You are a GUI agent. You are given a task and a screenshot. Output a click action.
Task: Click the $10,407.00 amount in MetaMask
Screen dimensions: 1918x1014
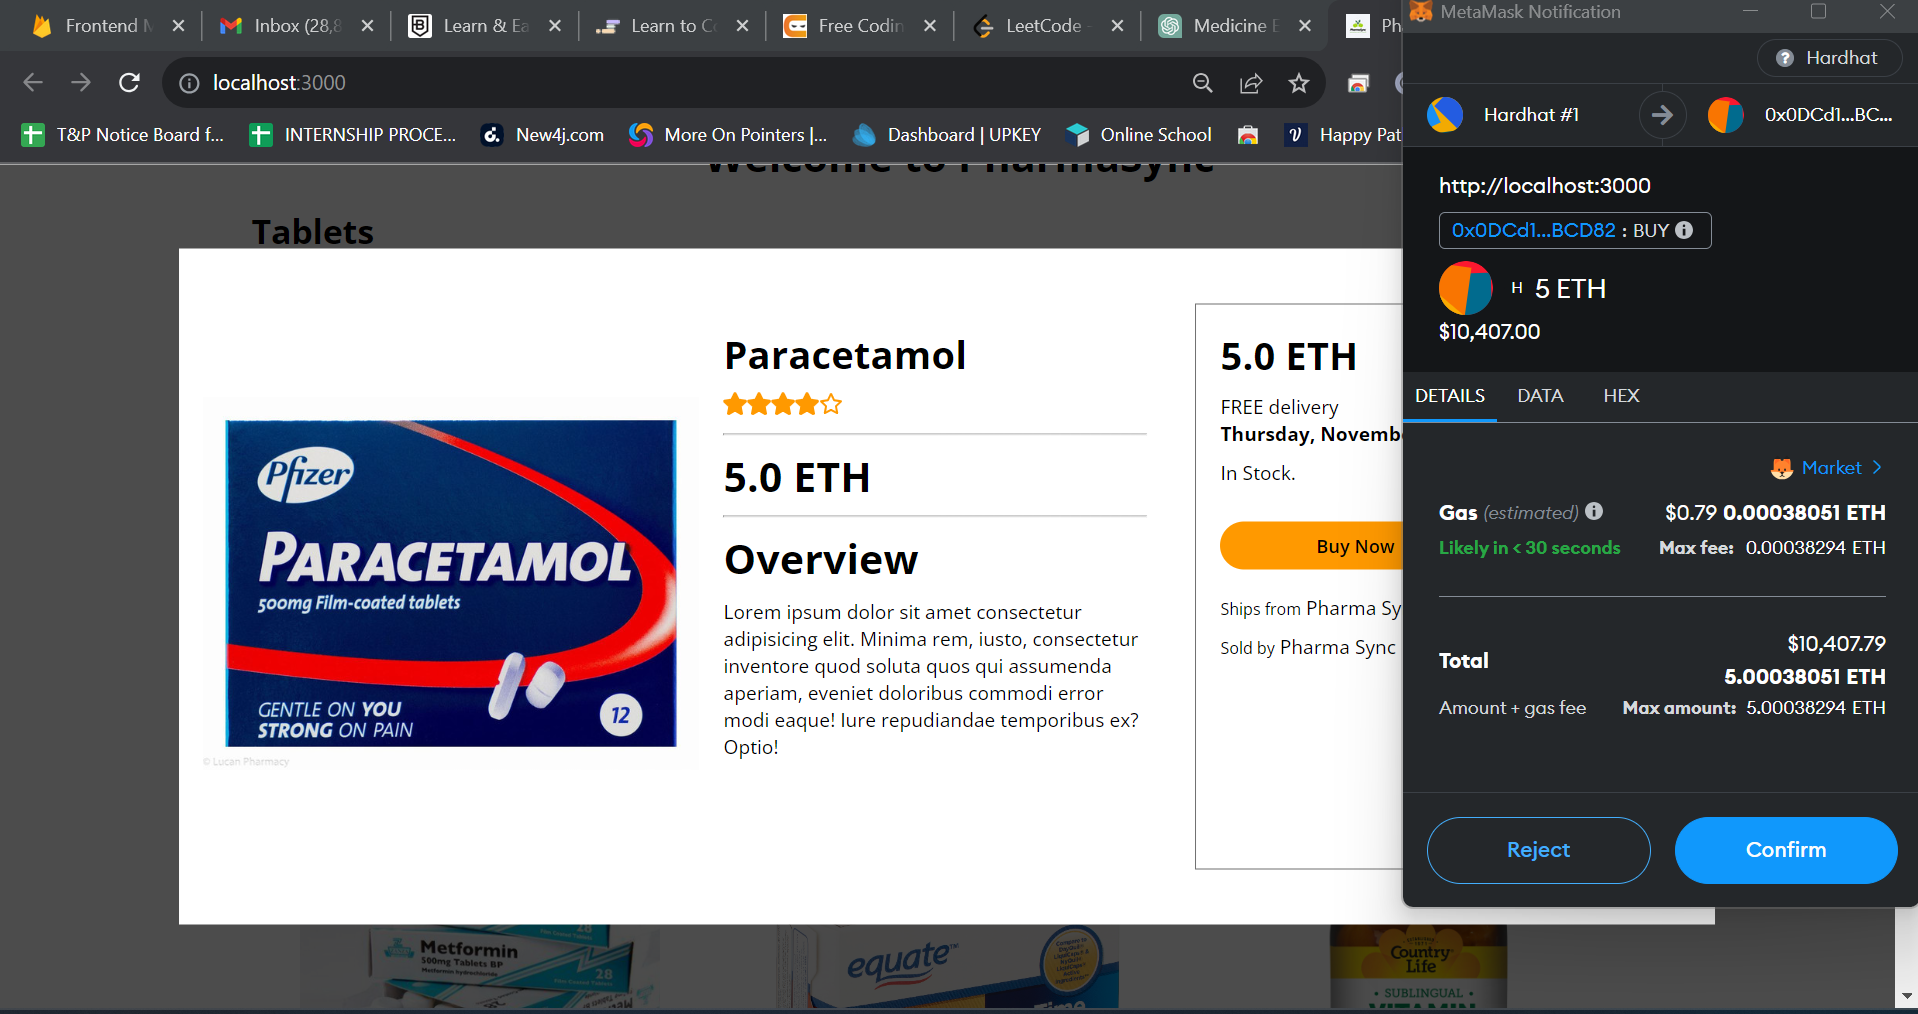[x=1489, y=332]
